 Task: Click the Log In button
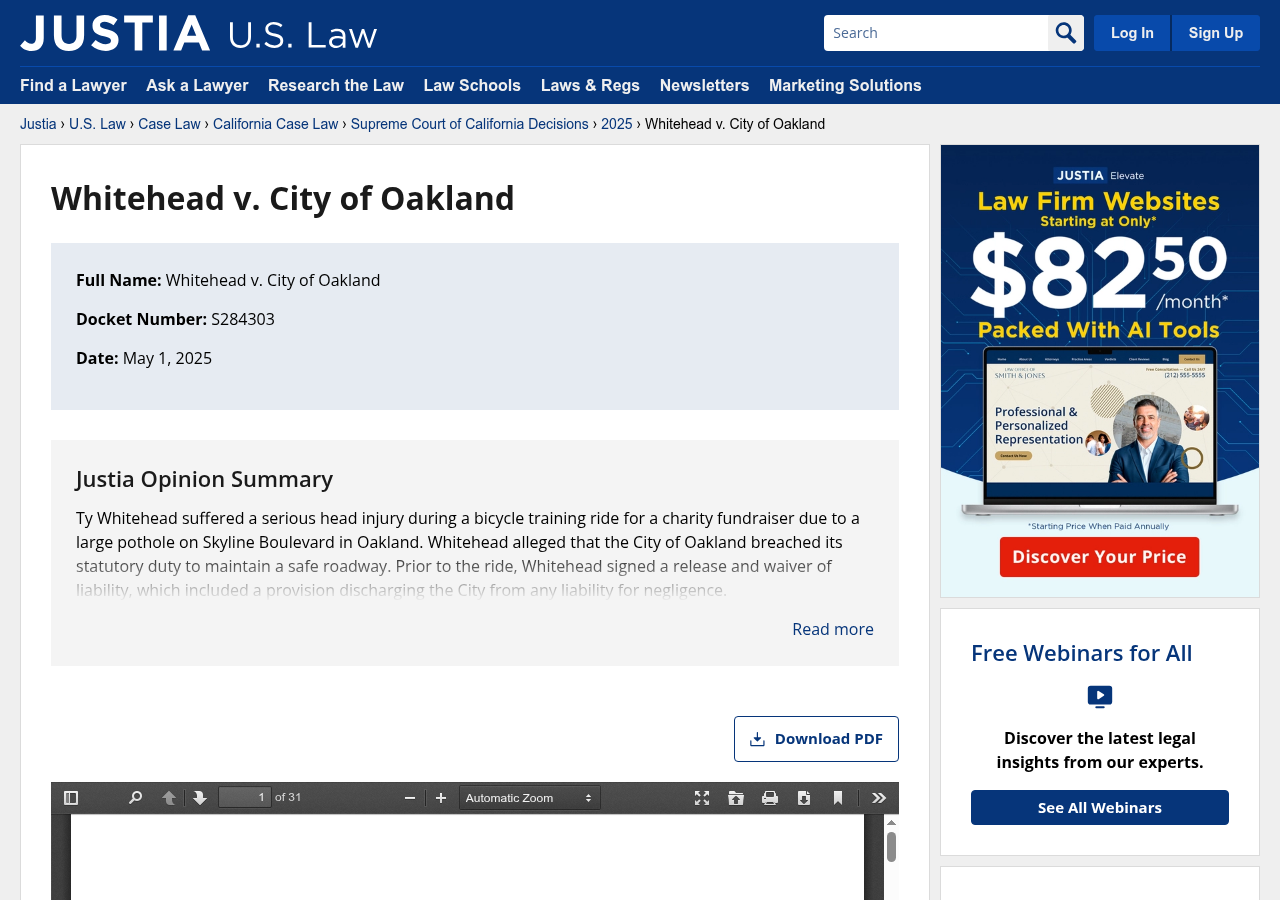click(x=1132, y=33)
